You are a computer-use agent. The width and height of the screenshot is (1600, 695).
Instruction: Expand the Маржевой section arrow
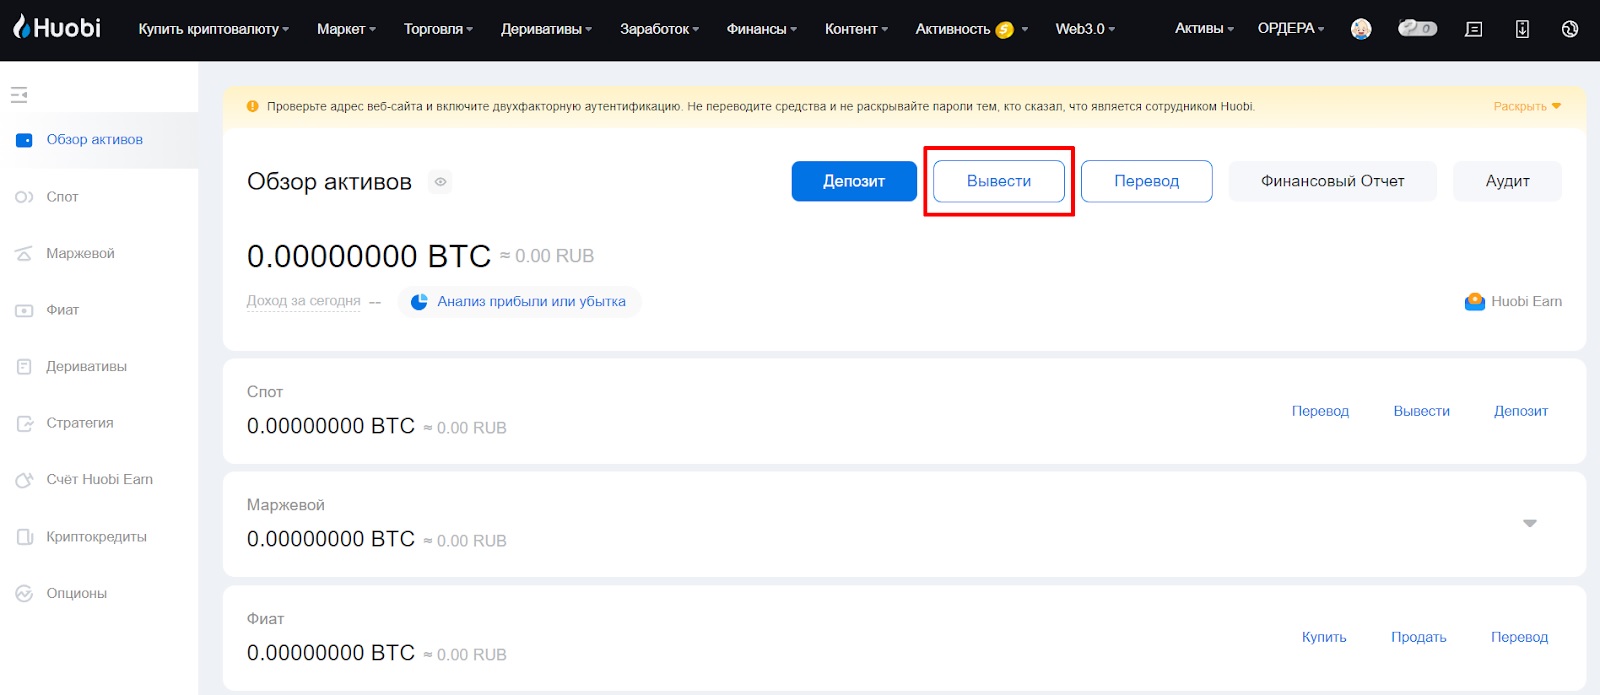tap(1529, 523)
